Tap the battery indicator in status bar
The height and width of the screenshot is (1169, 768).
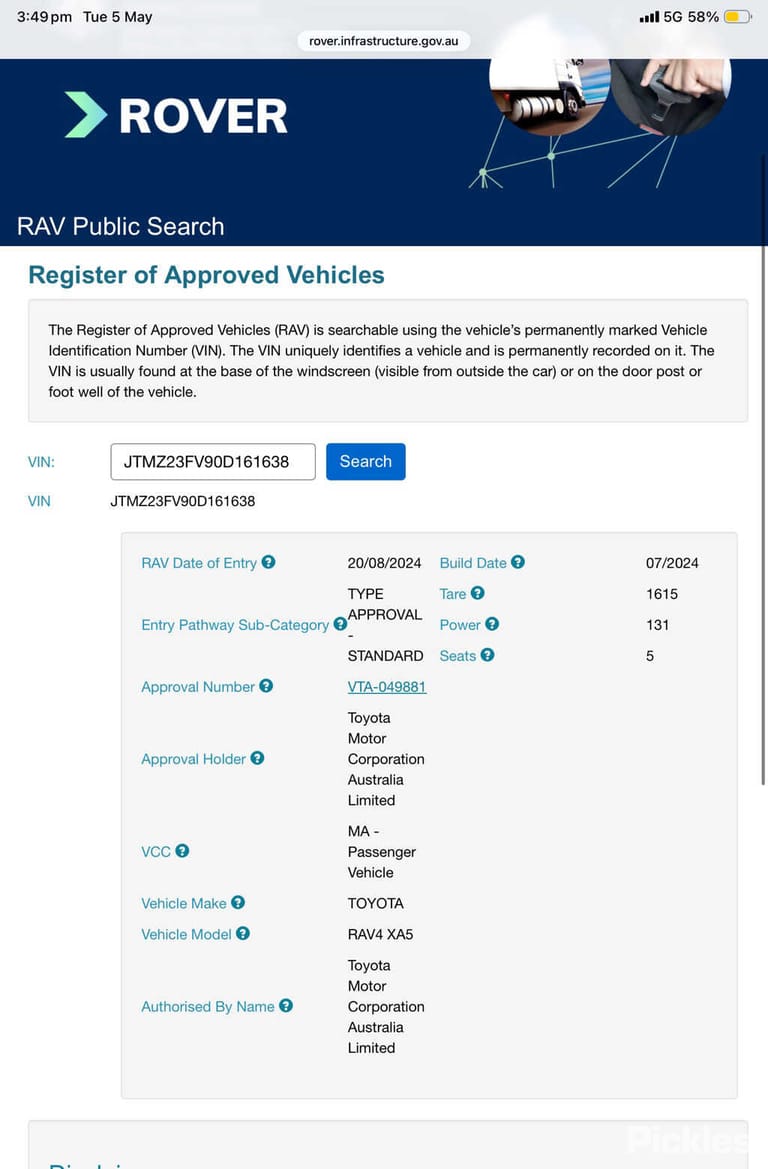(x=737, y=16)
